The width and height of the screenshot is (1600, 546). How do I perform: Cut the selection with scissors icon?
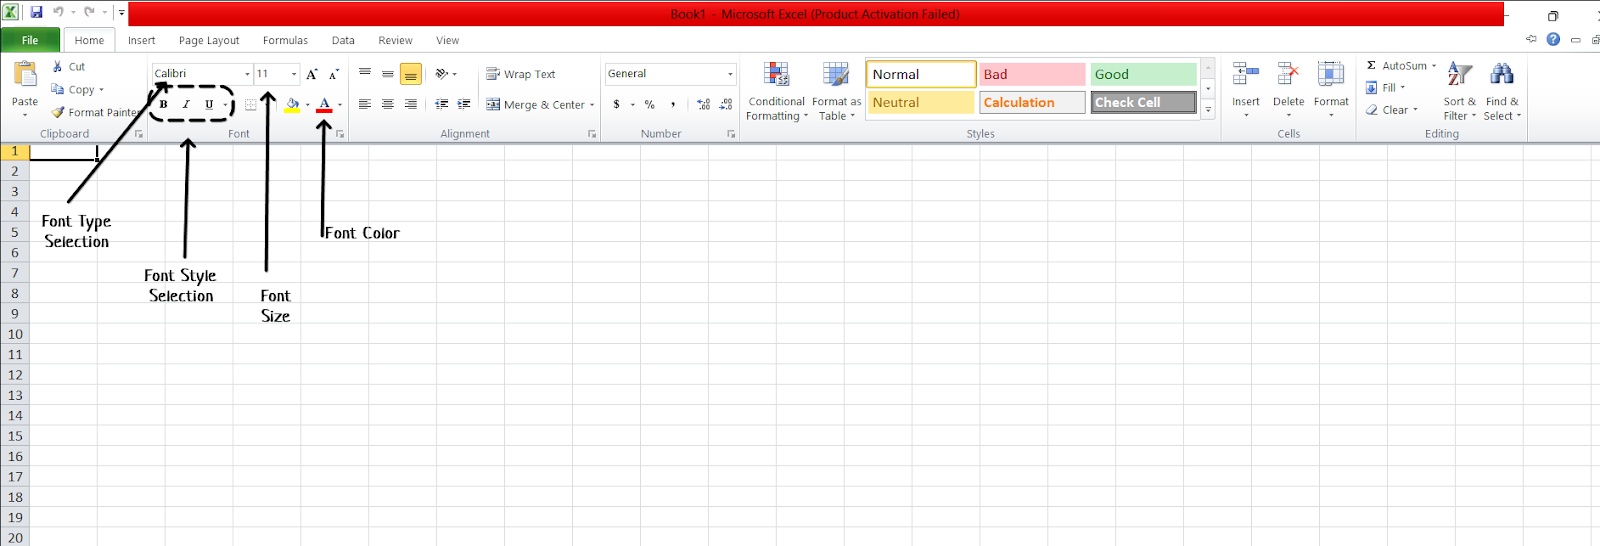(x=58, y=66)
